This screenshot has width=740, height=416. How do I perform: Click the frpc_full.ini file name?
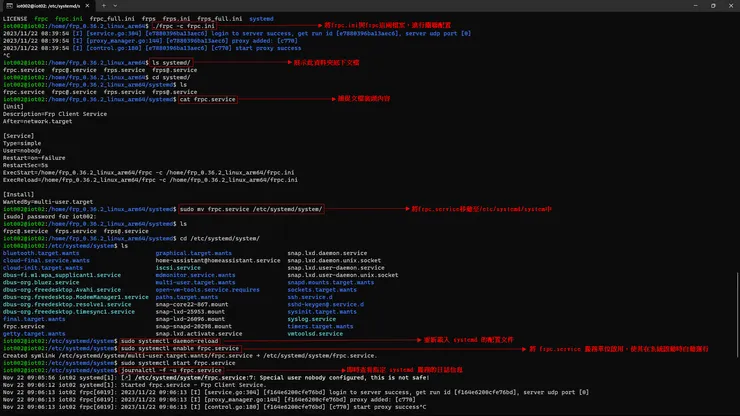coord(112,19)
